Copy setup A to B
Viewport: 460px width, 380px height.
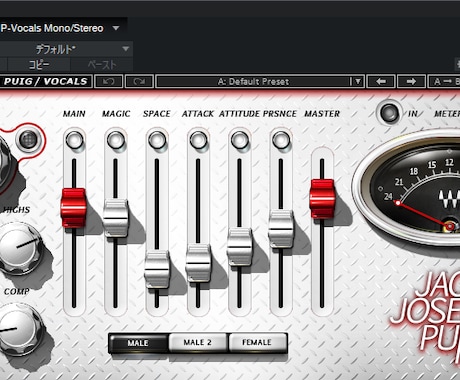tap(445, 81)
